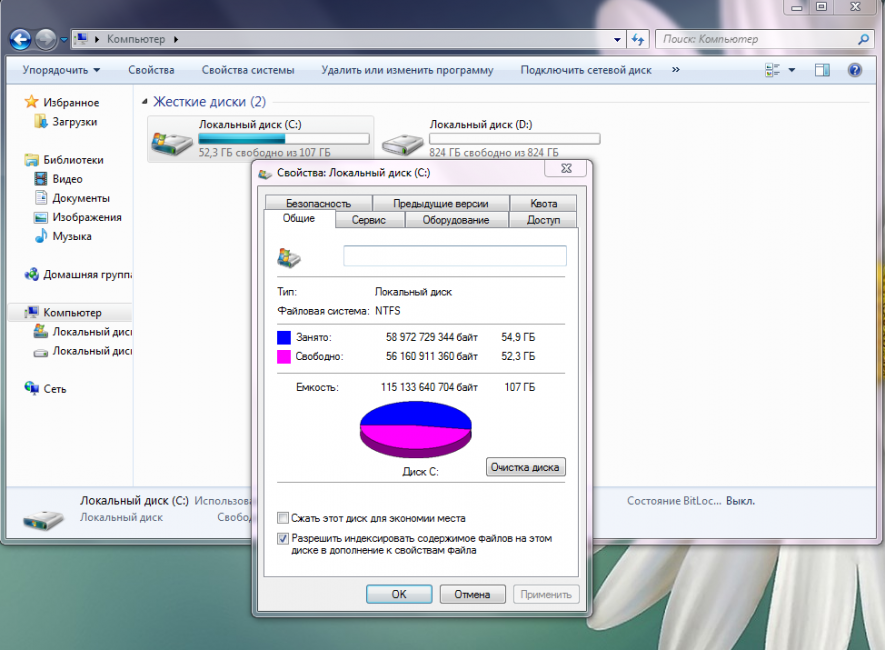Click the drive label text field
885x650 pixels.
[x=455, y=256]
